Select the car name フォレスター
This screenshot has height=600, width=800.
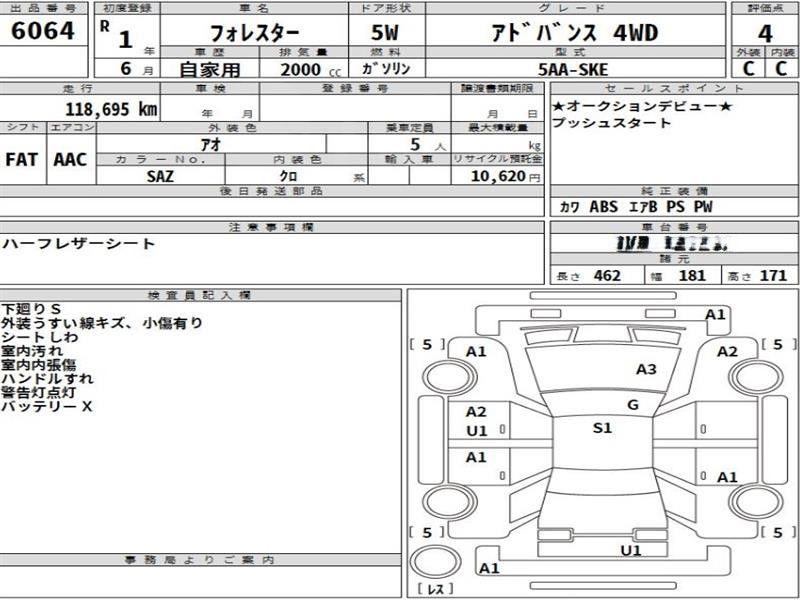click(x=254, y=34)
